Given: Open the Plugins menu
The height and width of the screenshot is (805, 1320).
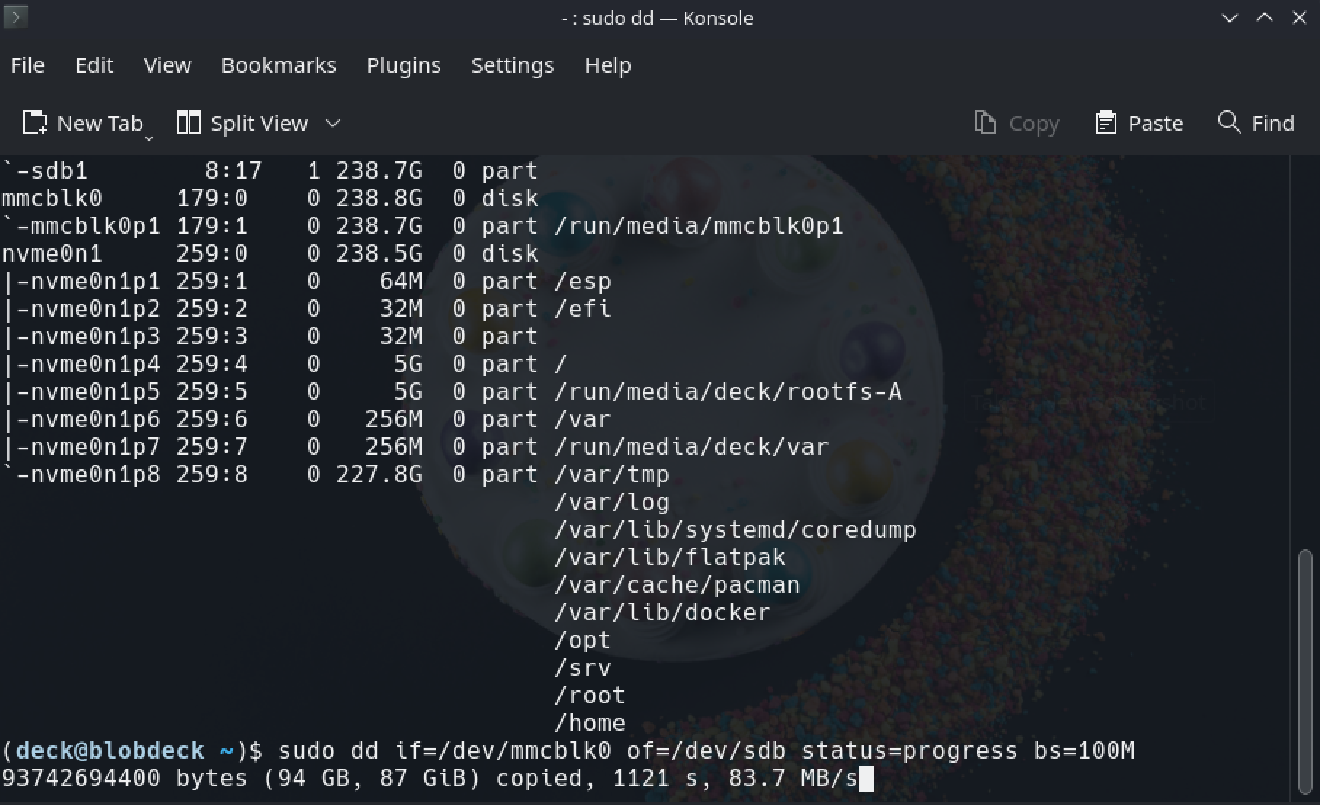Looking at the screenshot, I should (x=403, y=65).
